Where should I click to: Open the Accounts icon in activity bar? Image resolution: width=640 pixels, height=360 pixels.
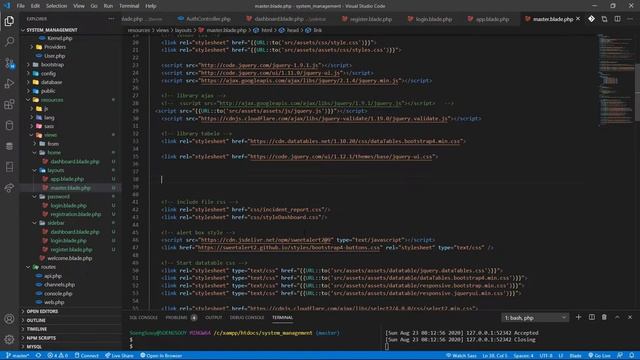click(9, 319)
